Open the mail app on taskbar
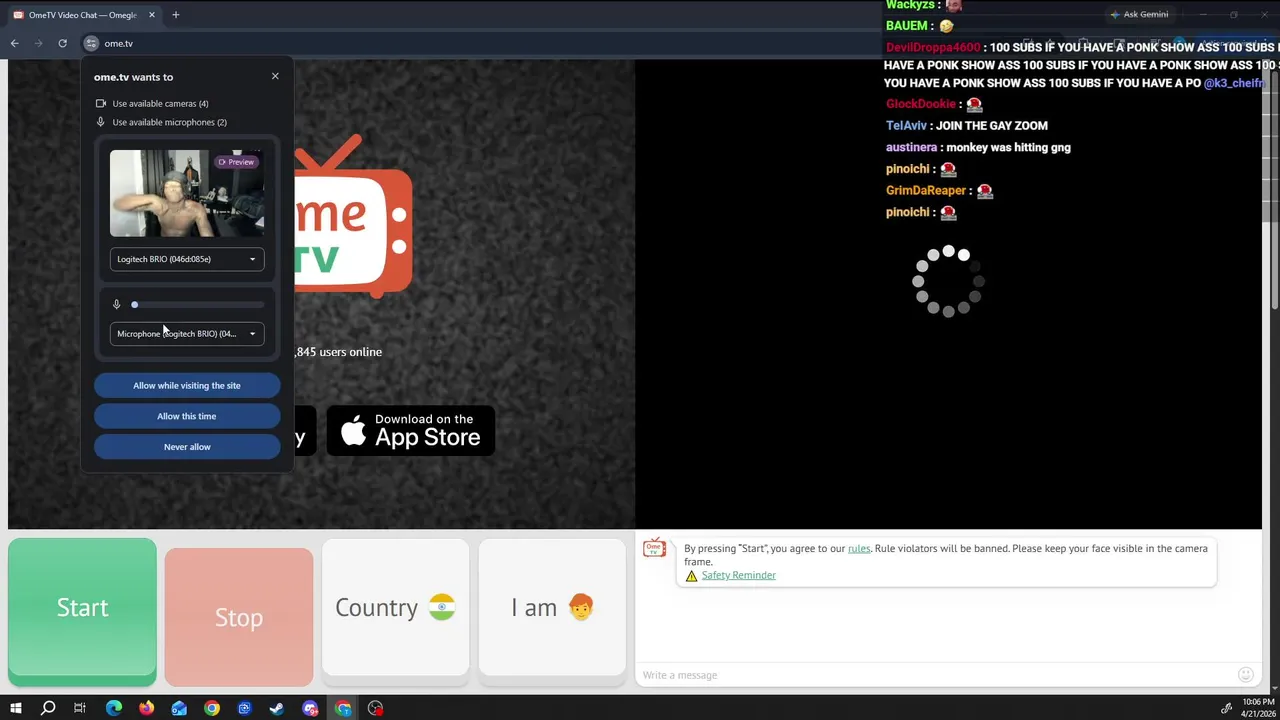1280x720 pixels. 179,708
